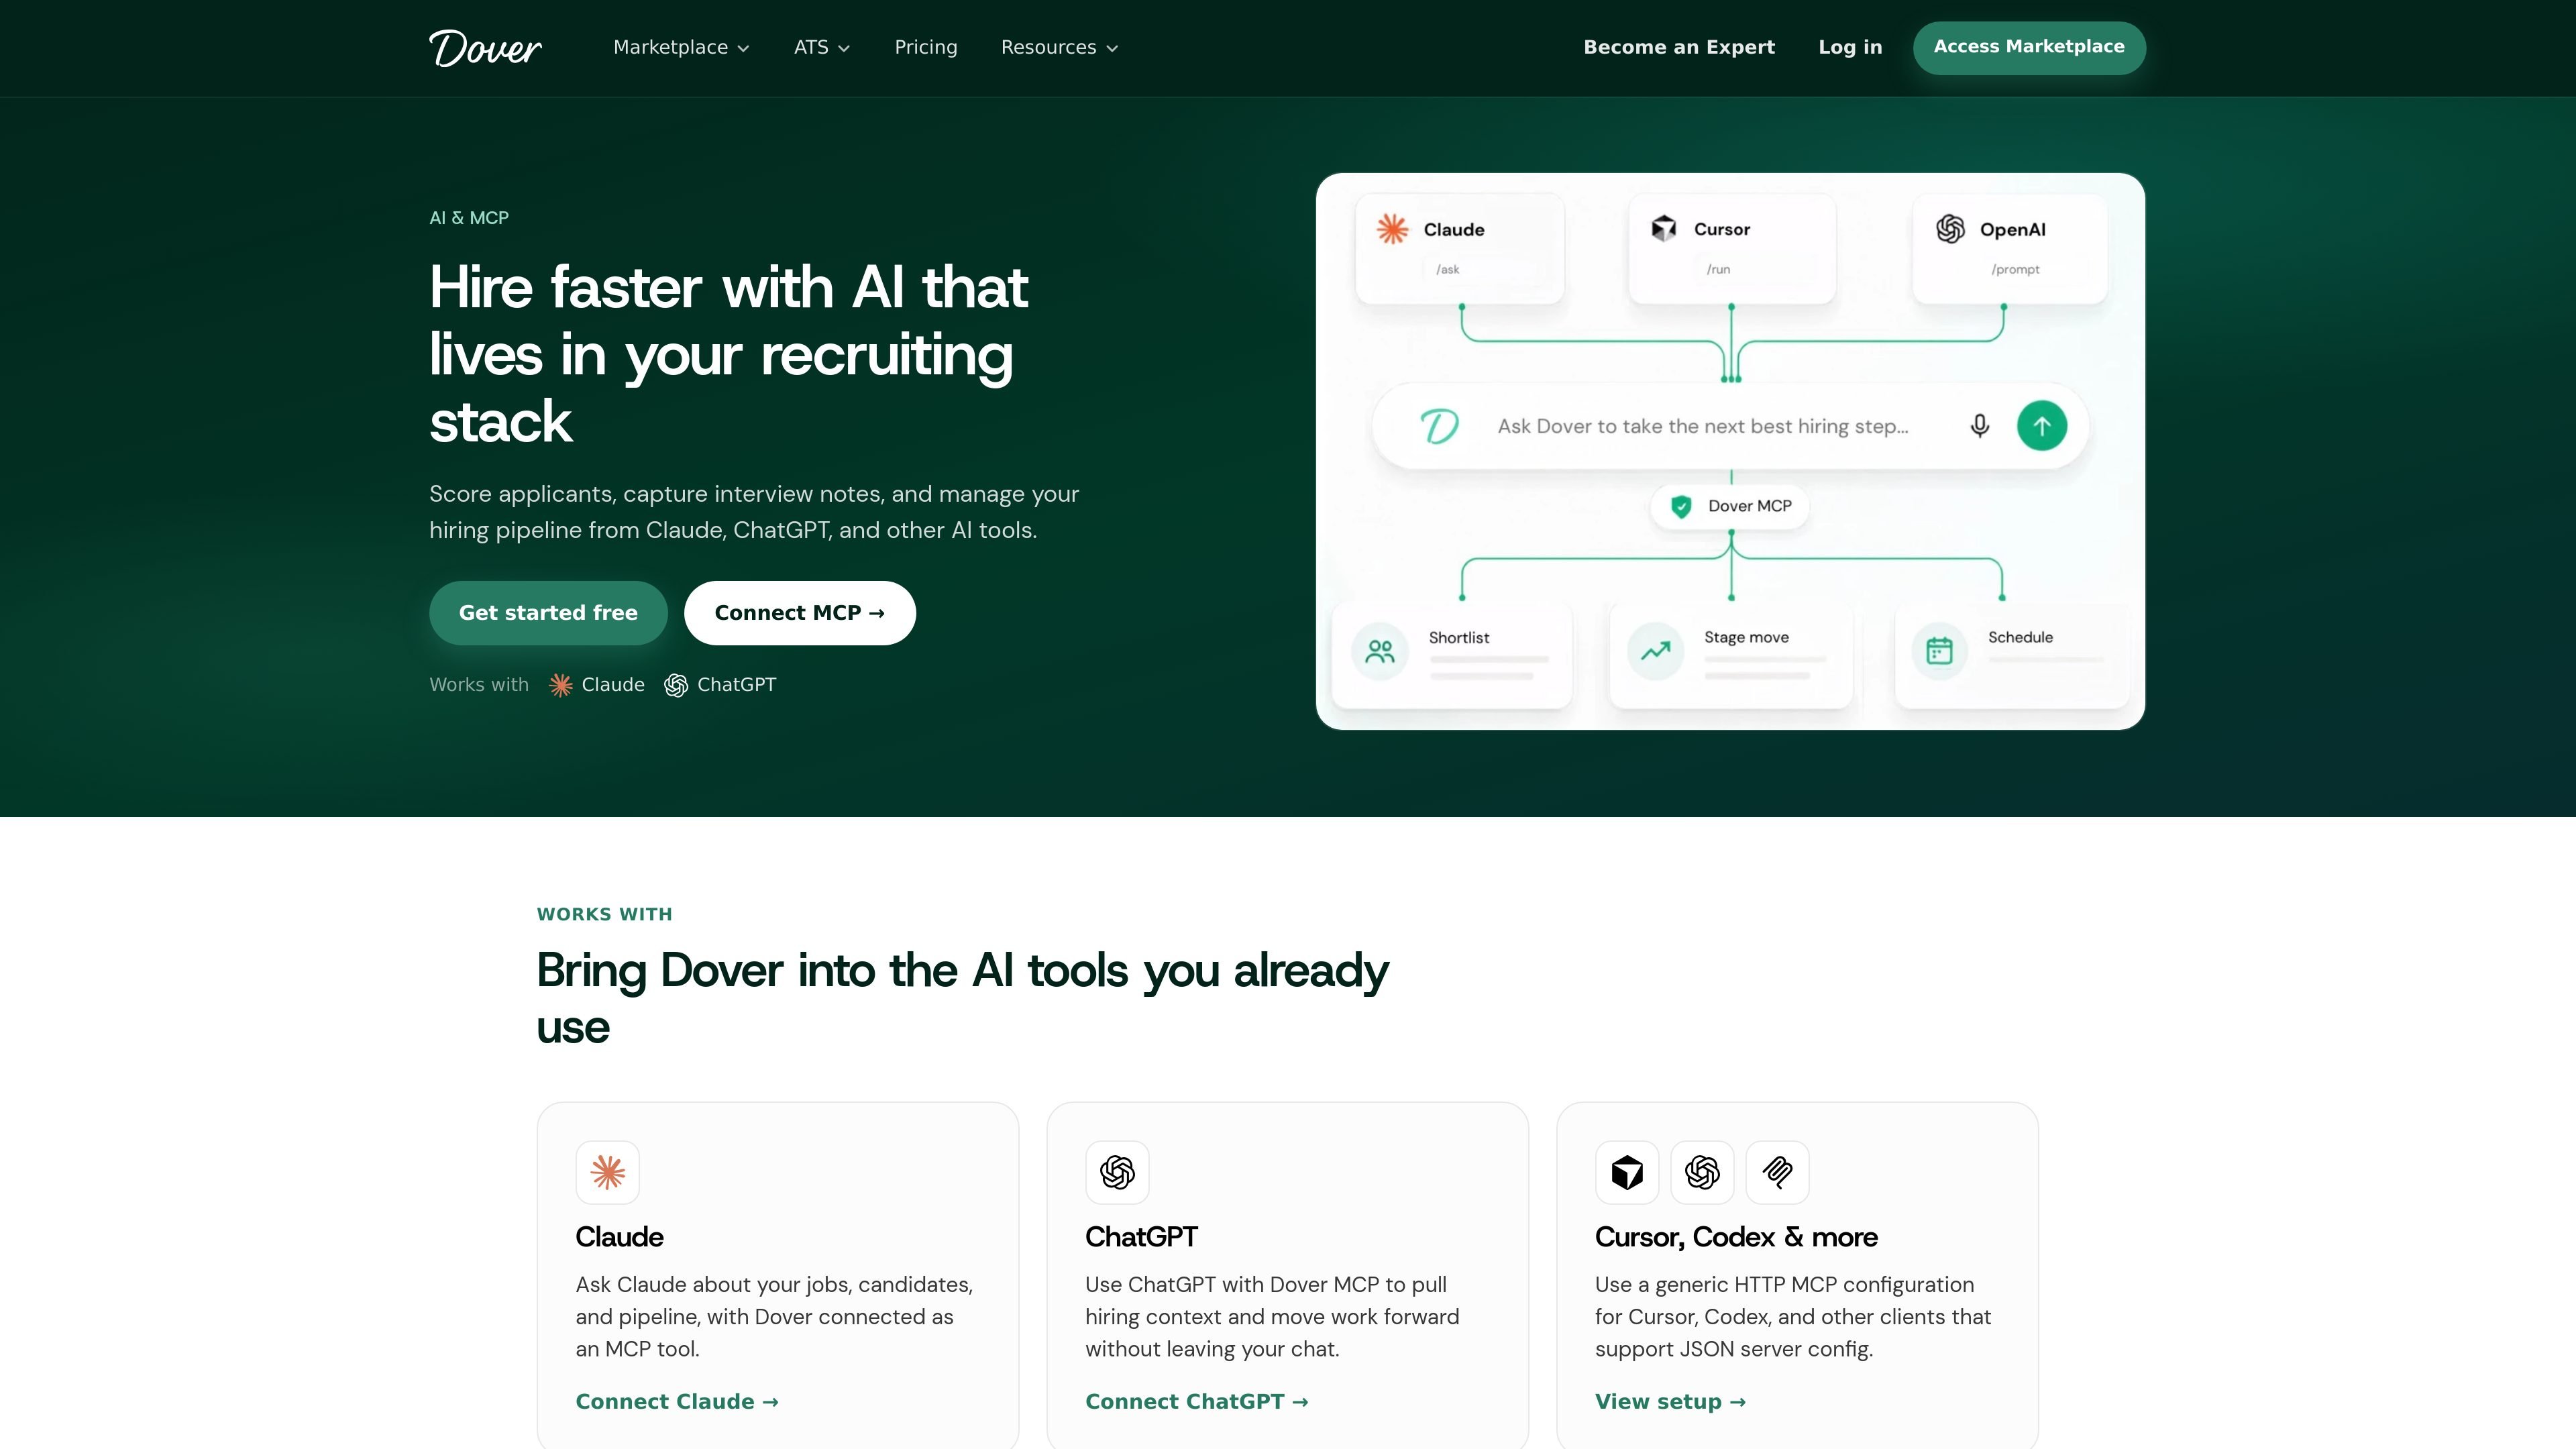Image resolution: width=2576 pixels, height=1449 pixels.
Task: Click the Connect MCP button
Action: (x=800, y=613)
